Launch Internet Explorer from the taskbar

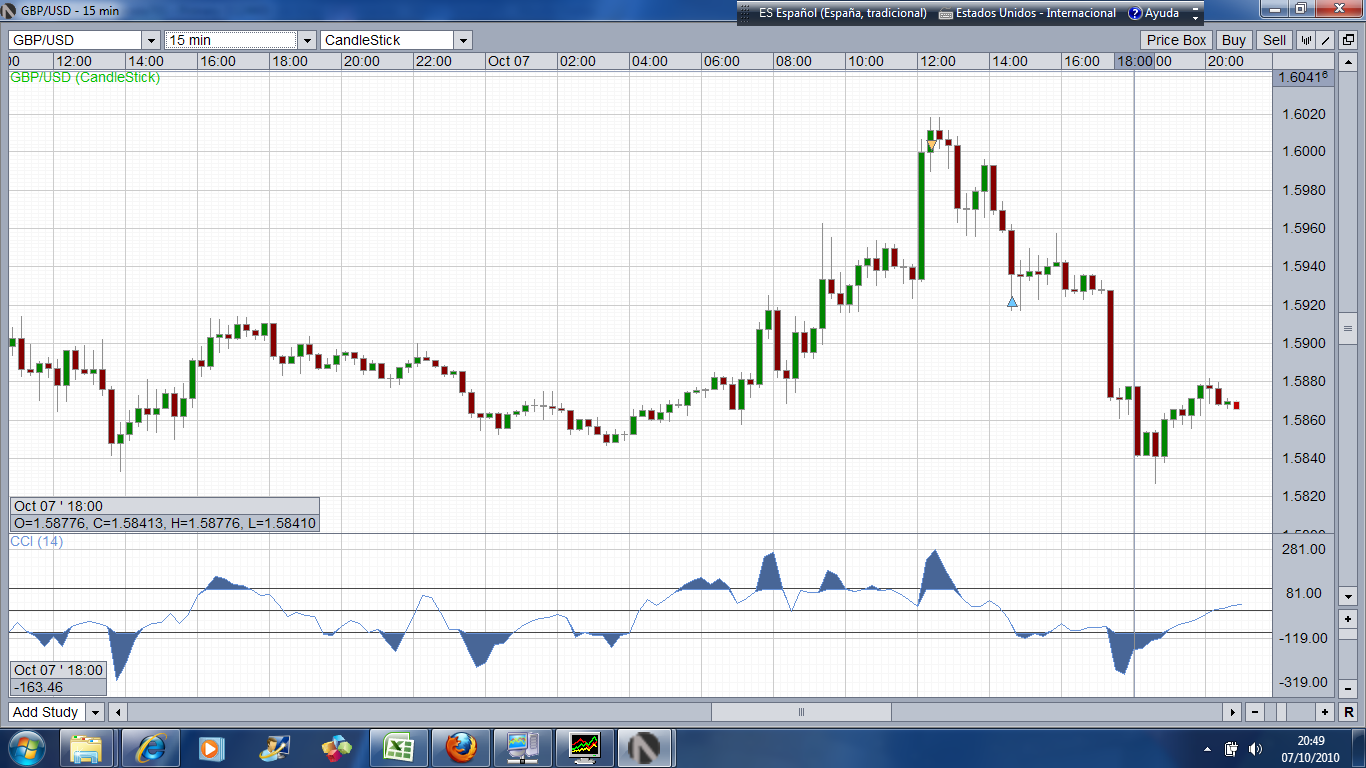(x=151, y=747)
